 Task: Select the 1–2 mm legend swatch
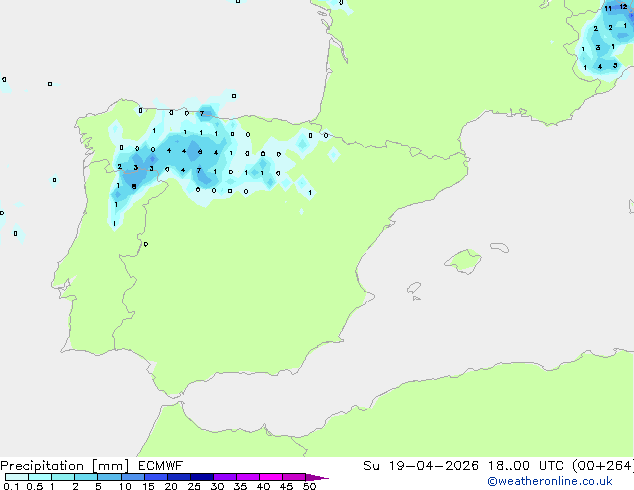(63, 477)
